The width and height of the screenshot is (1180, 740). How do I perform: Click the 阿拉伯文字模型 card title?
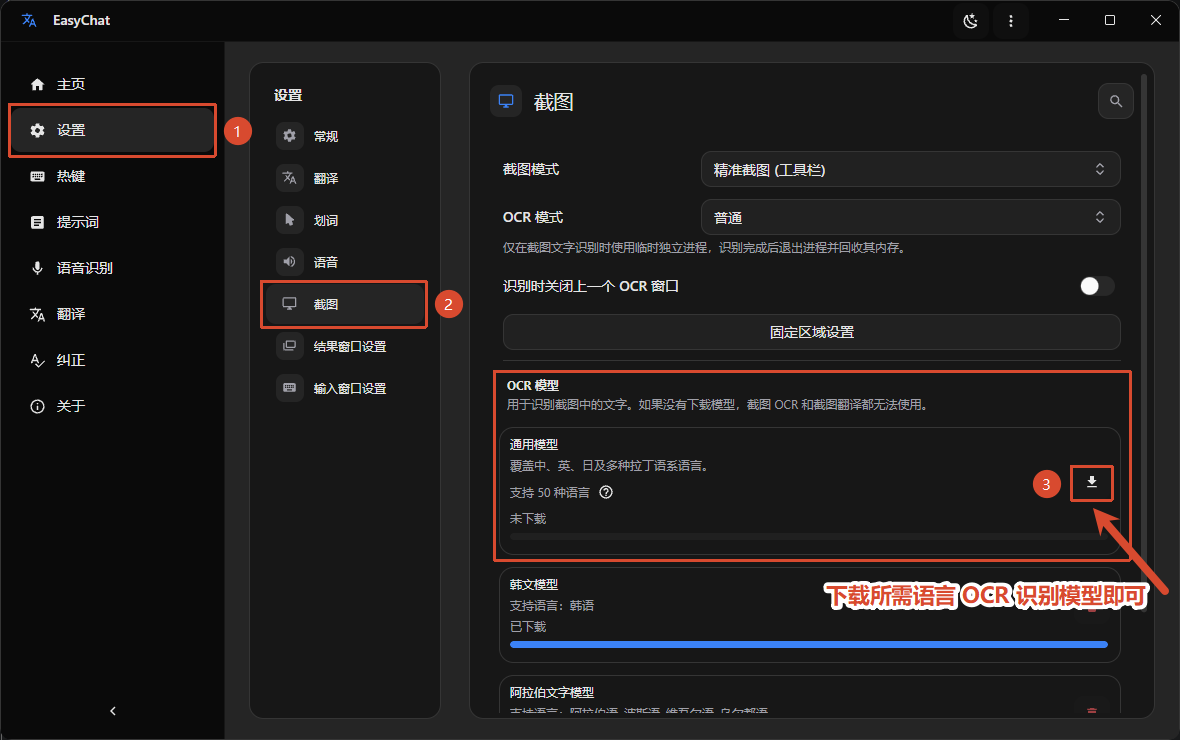click(552, 693)
